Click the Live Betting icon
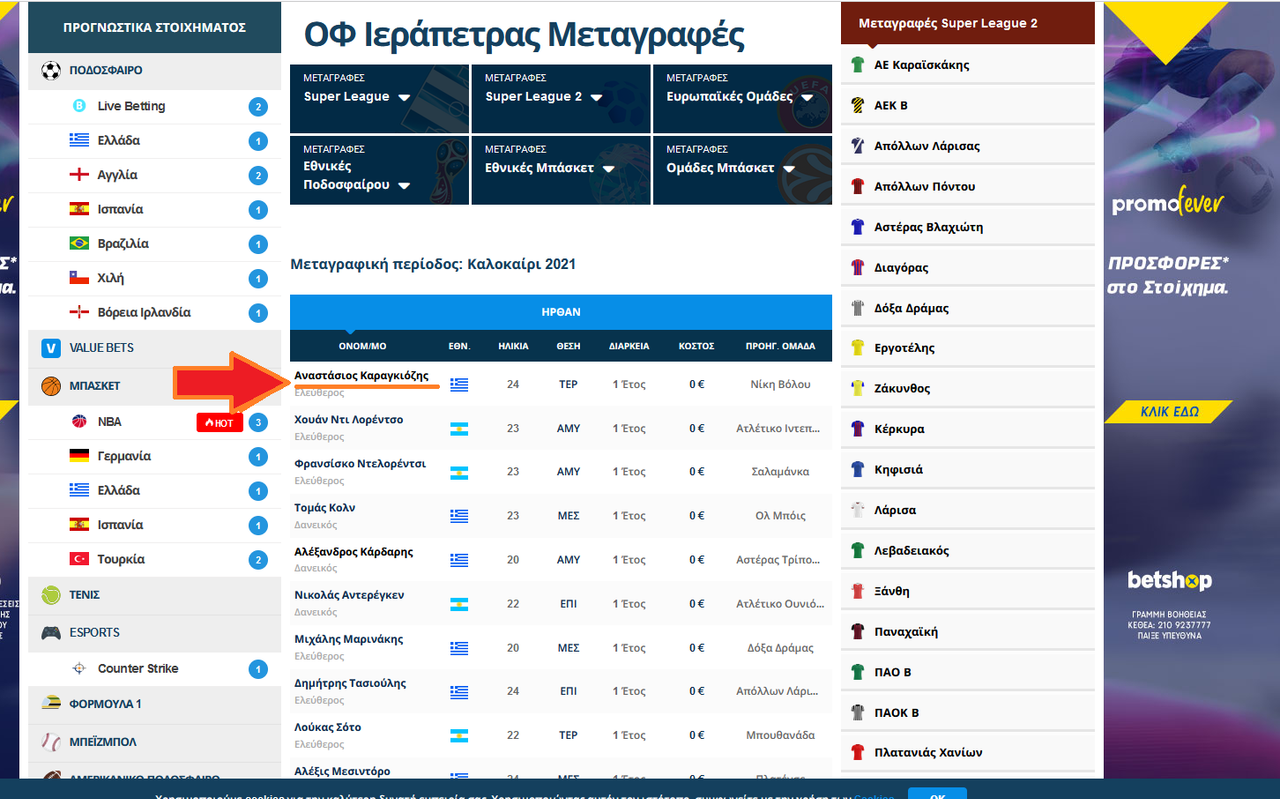This screenshot has width=1280, height=799. pos(79,106)
